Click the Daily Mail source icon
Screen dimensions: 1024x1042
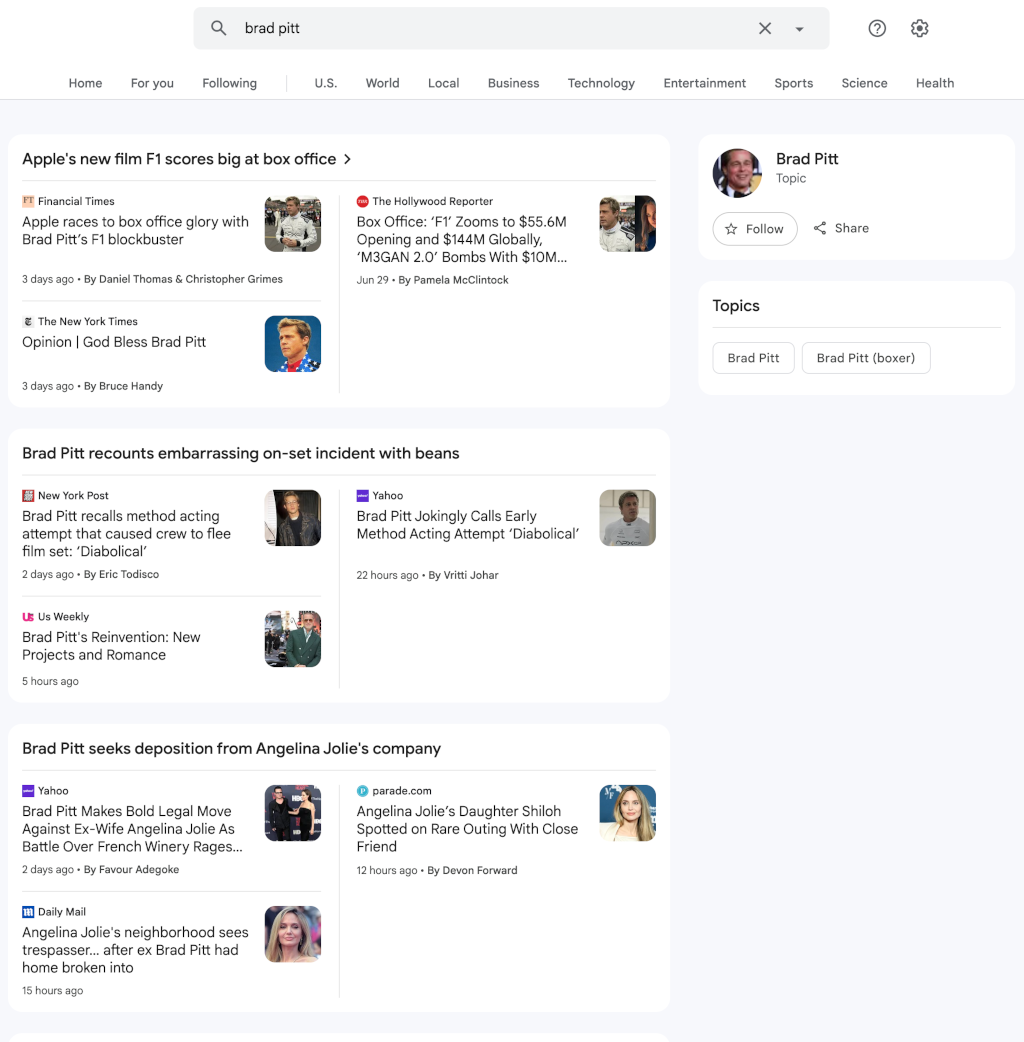(28, 911)
